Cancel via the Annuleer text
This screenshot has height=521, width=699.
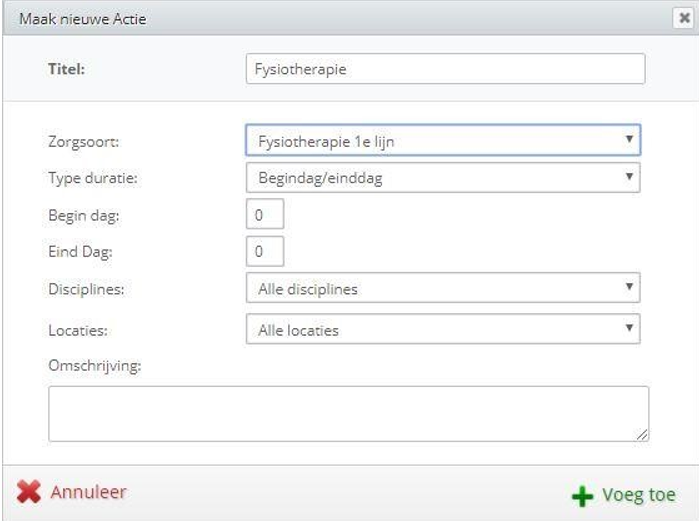88,492
